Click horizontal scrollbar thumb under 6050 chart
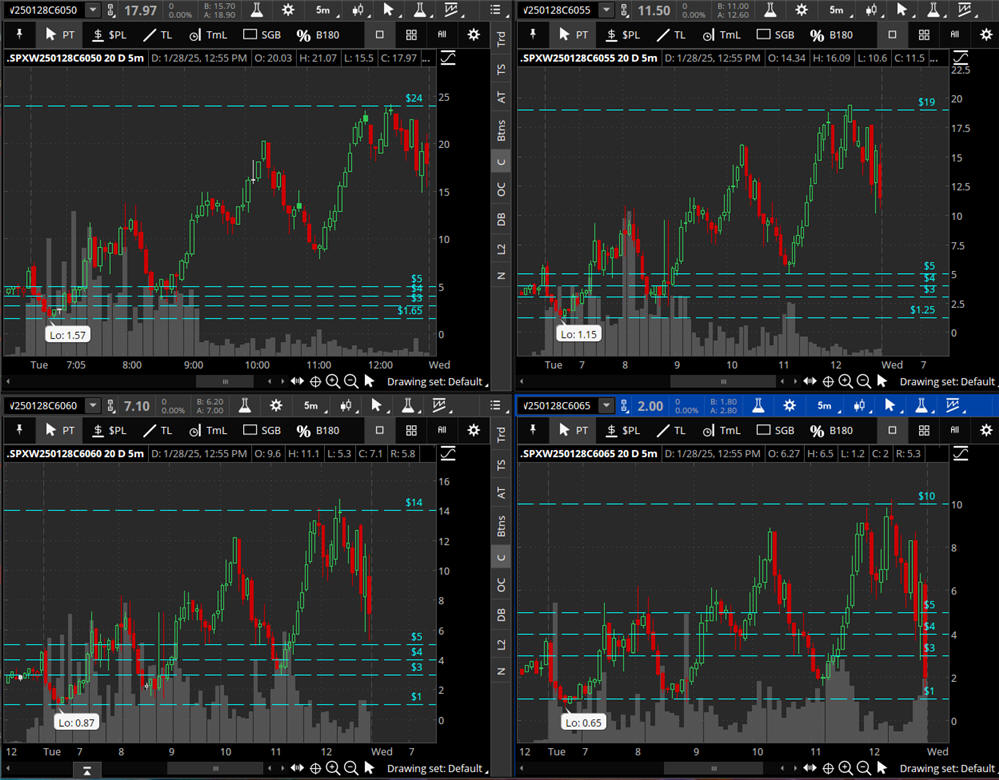Image resolution: width=999 pixels, height=780 pixels. pyautogui.click(x=224, y=382)
